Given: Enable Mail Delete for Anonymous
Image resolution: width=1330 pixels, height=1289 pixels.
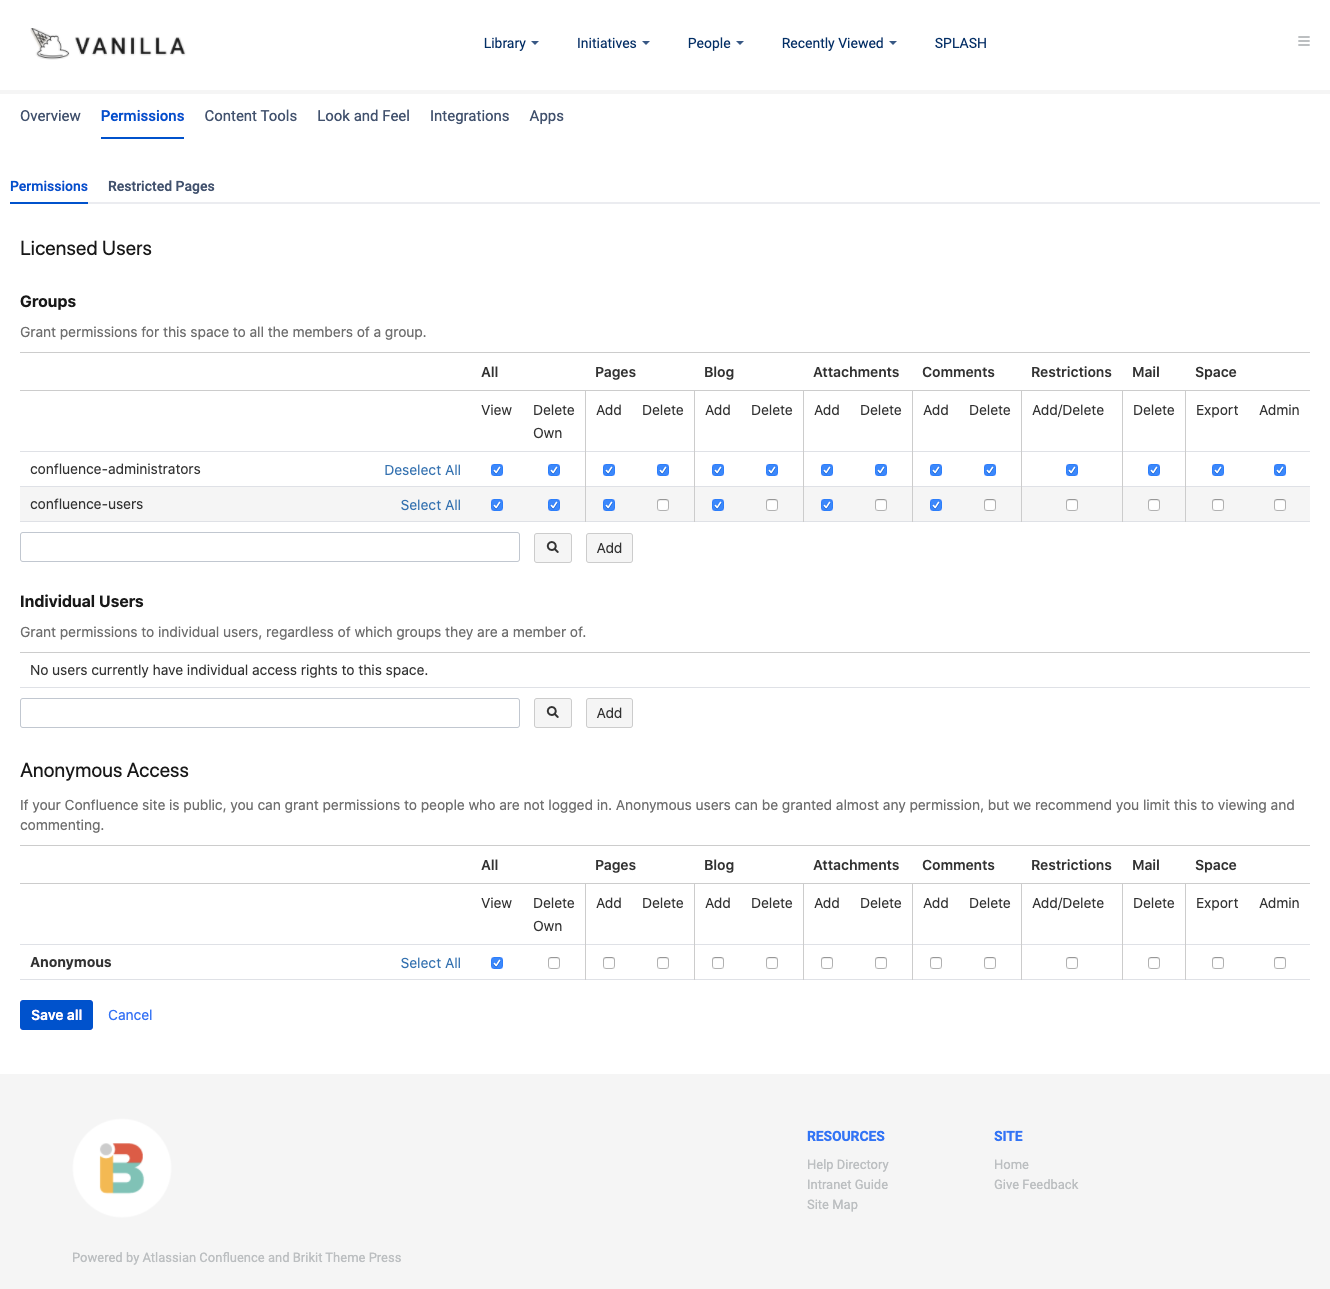Looking at the screenshot, I should point(1154,963).
